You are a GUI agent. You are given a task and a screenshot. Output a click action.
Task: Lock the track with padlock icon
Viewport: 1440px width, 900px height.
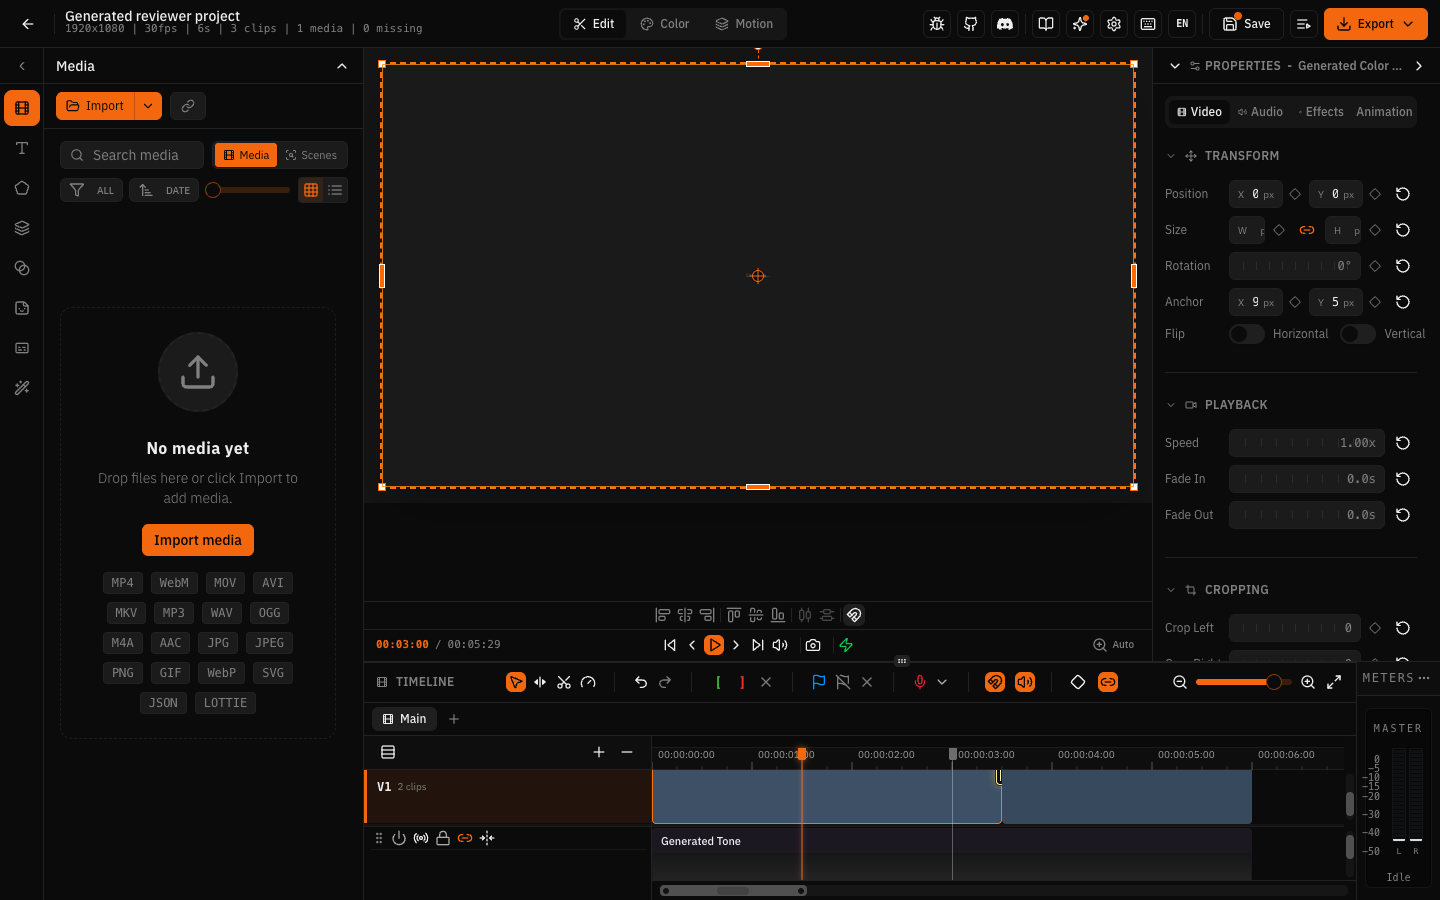(x=443, y=838)
